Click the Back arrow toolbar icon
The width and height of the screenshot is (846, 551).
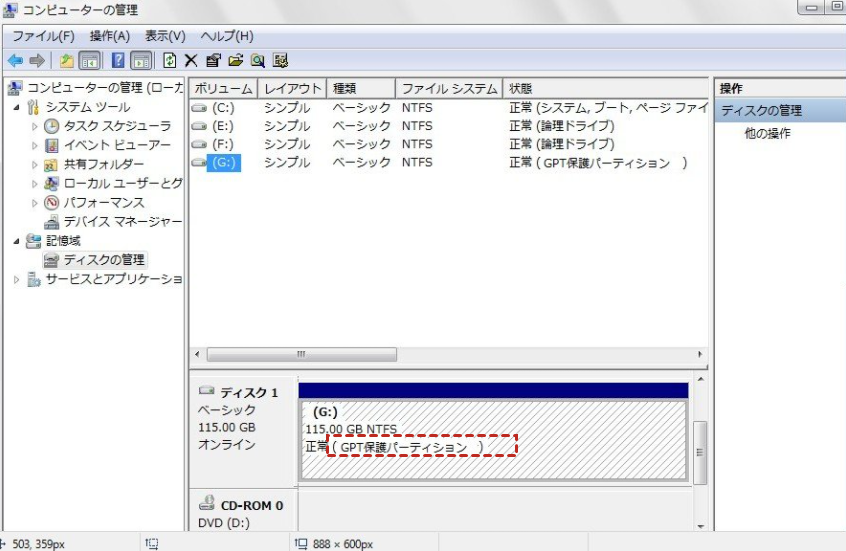coord(16,60)
